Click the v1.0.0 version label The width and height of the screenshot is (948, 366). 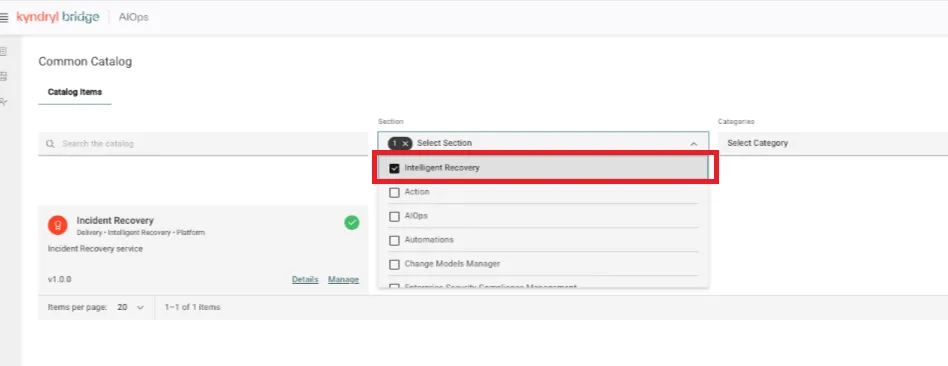point(59,279)
